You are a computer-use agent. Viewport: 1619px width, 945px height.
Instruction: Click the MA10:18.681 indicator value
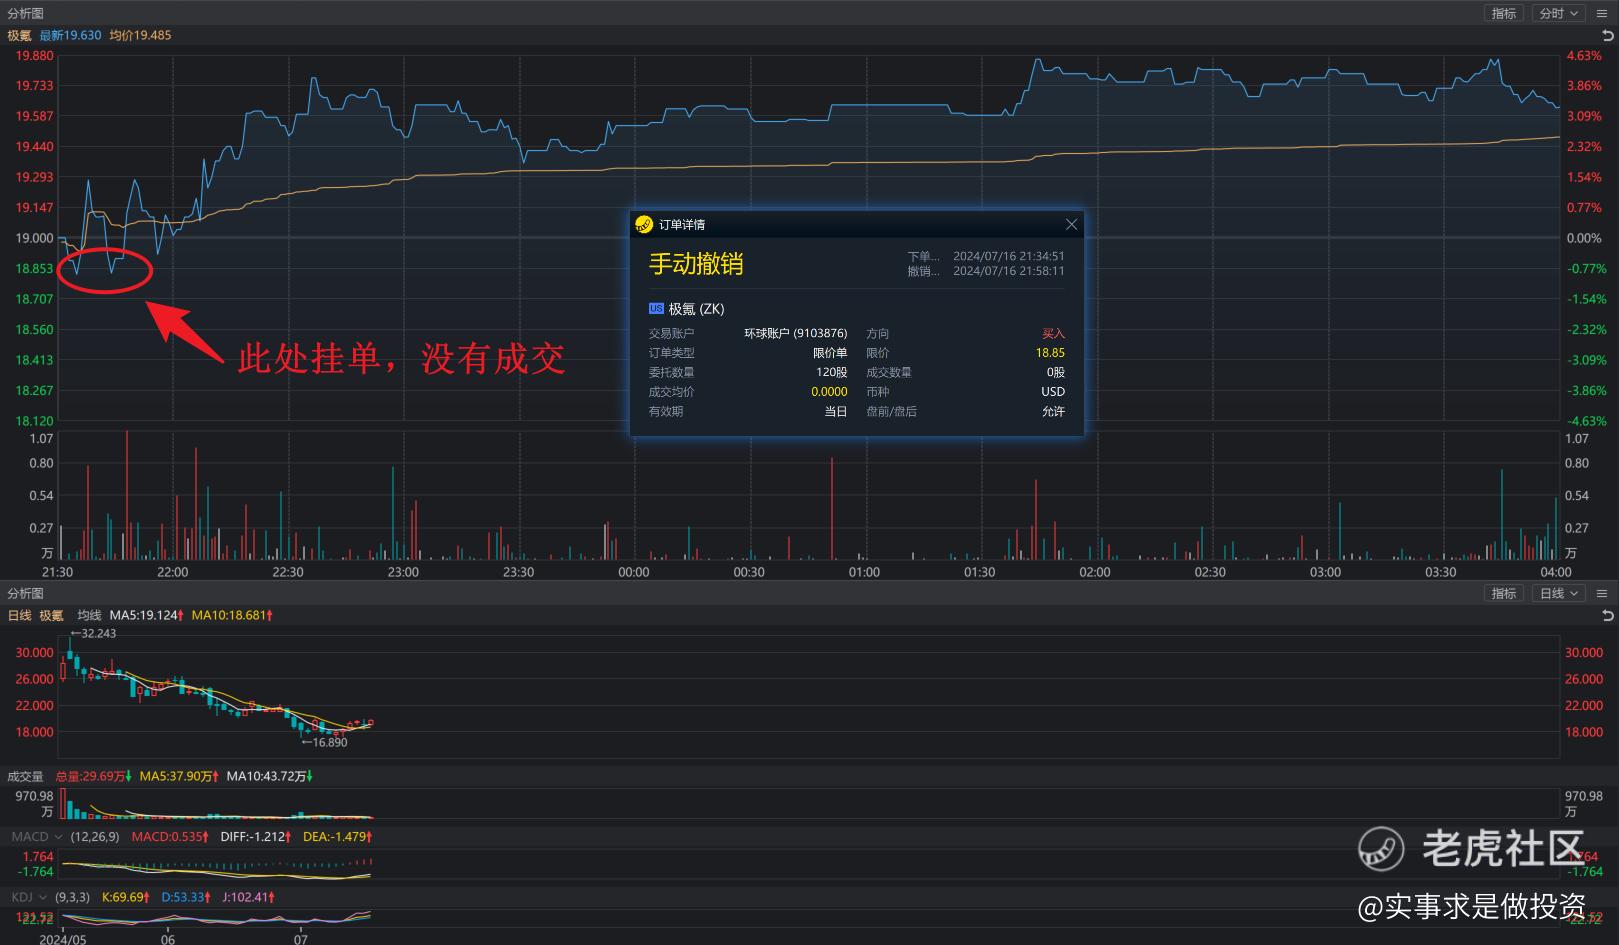232,615
